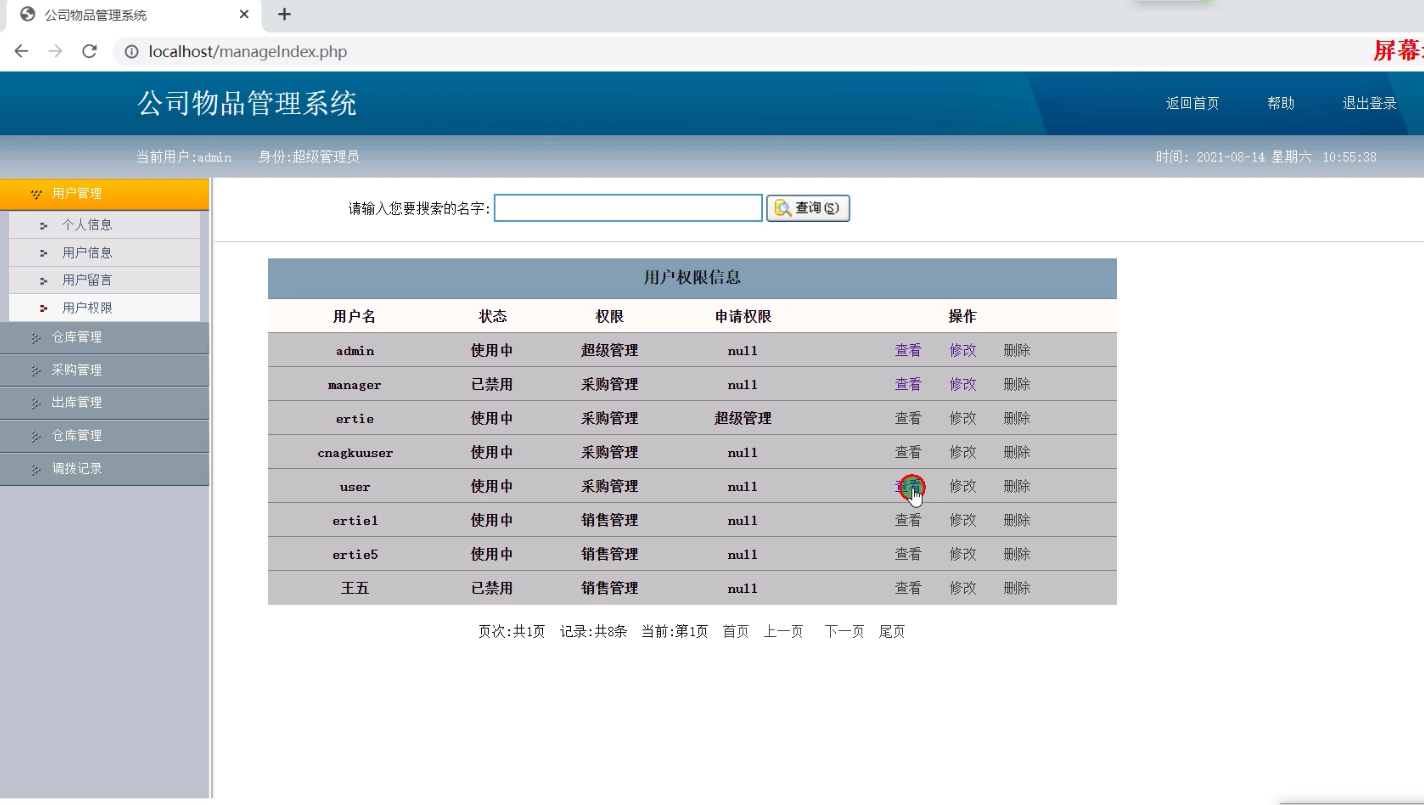The image size is (1424, 805).
Task: Click 查看 for the manager row
Action: coord(908,384)
